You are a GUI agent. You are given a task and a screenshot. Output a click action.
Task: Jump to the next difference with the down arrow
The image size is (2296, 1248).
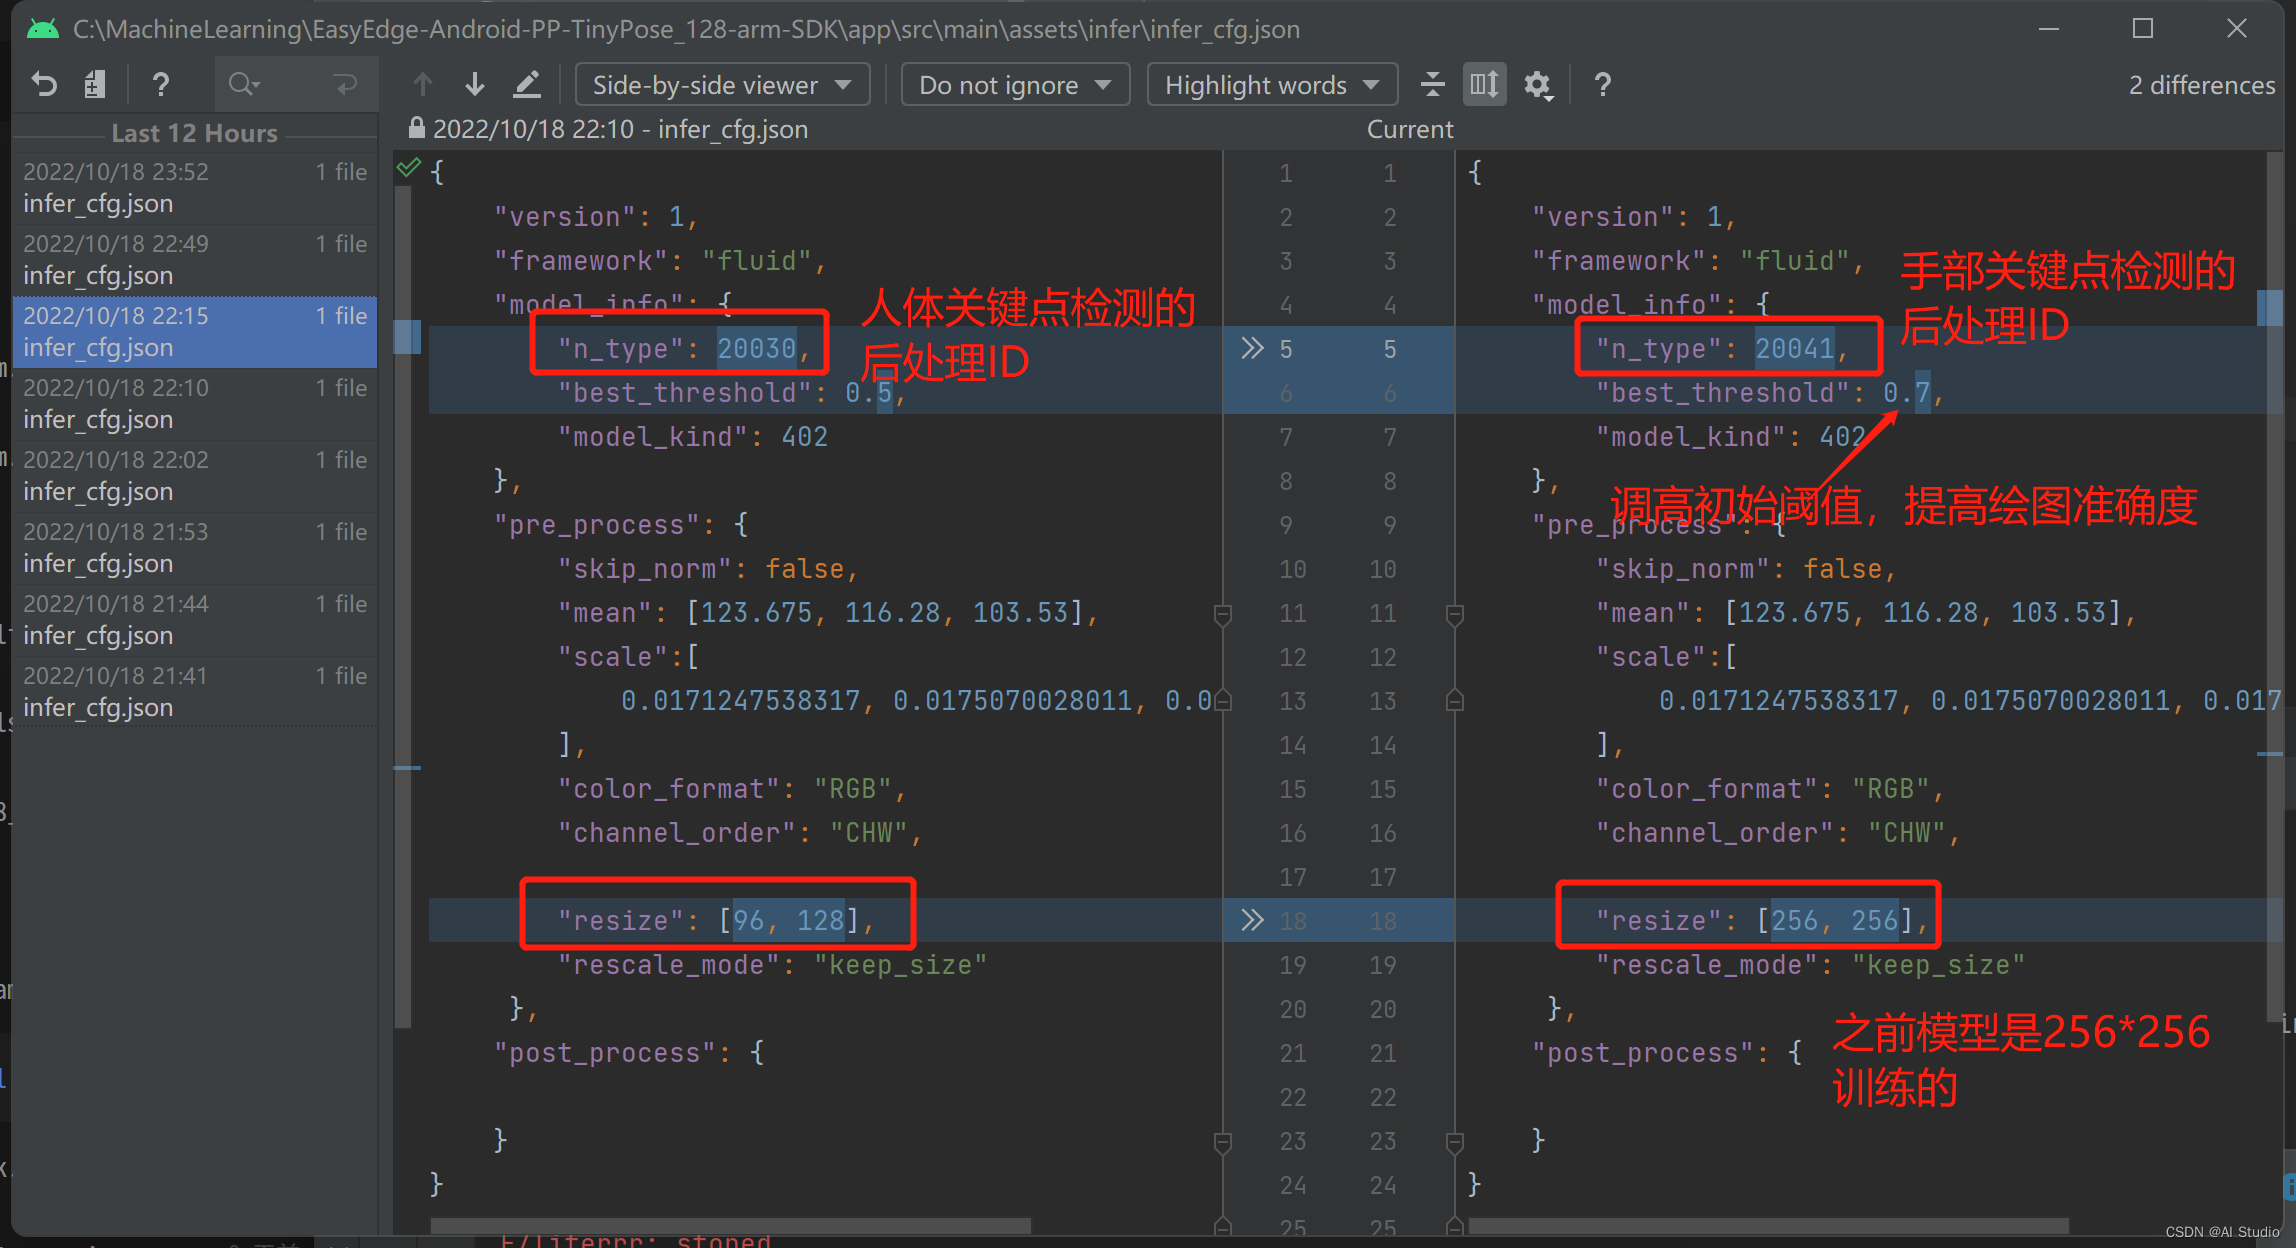474,84
